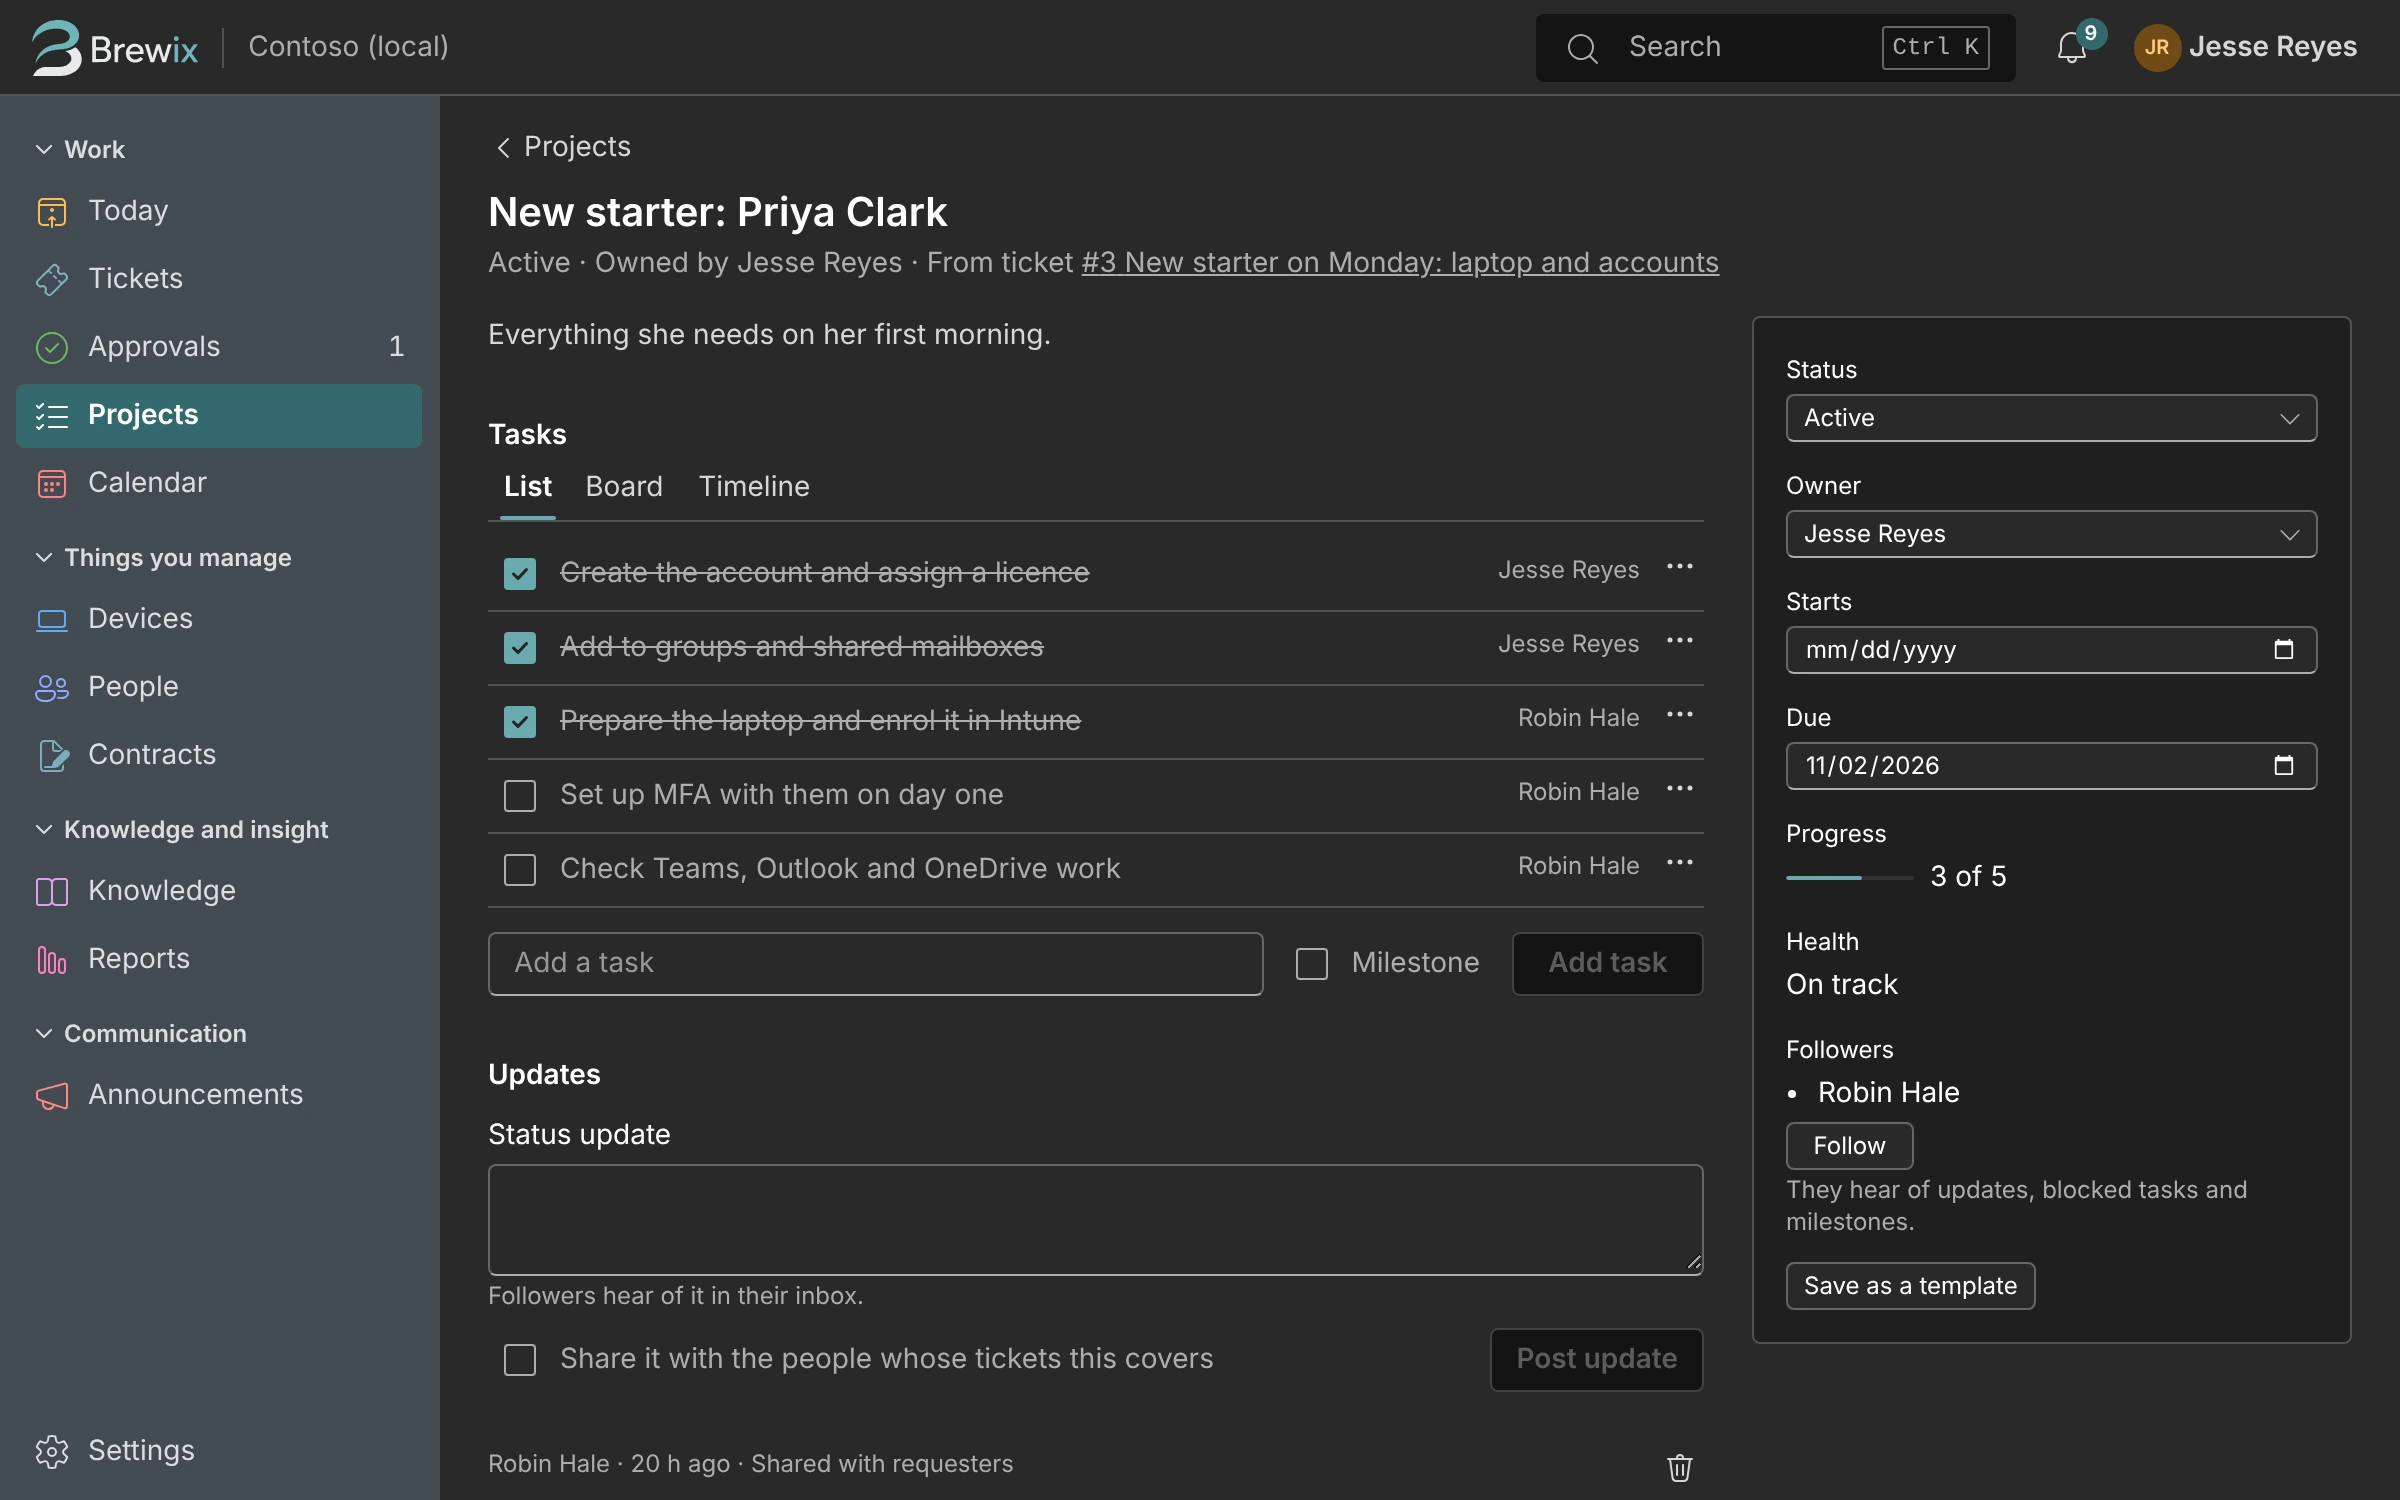Switch to the Timeline tab
This screenshot has width=2400, height=1500.
tap(754, 487)
